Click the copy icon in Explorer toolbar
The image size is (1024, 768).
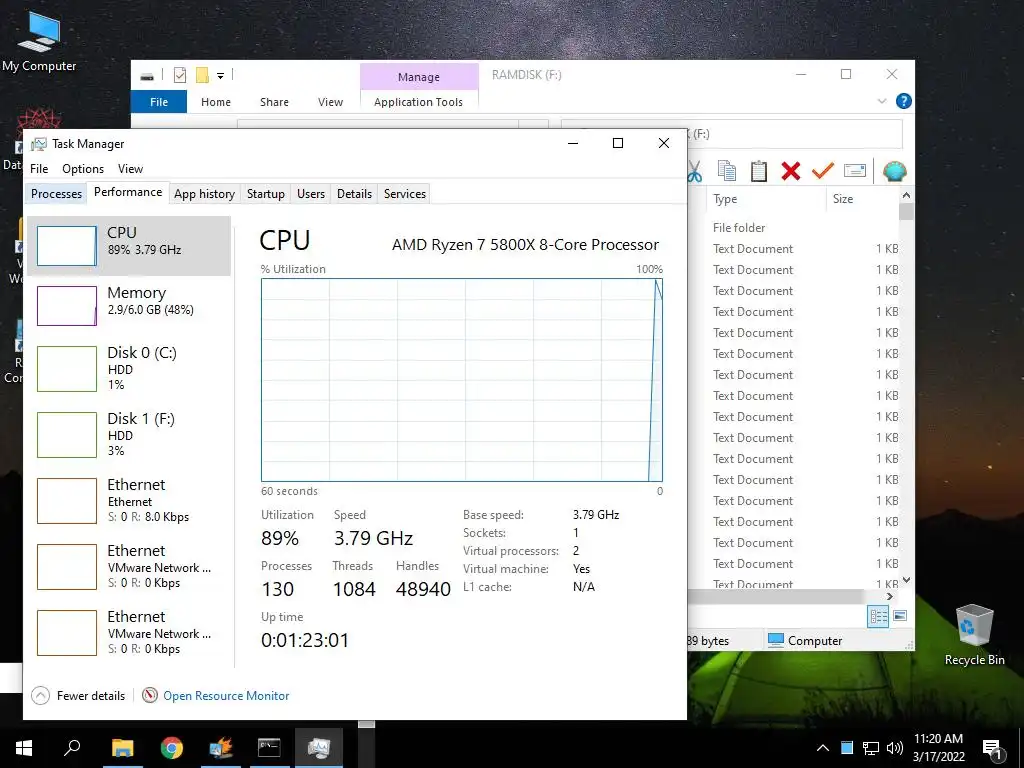coord(726,171)
